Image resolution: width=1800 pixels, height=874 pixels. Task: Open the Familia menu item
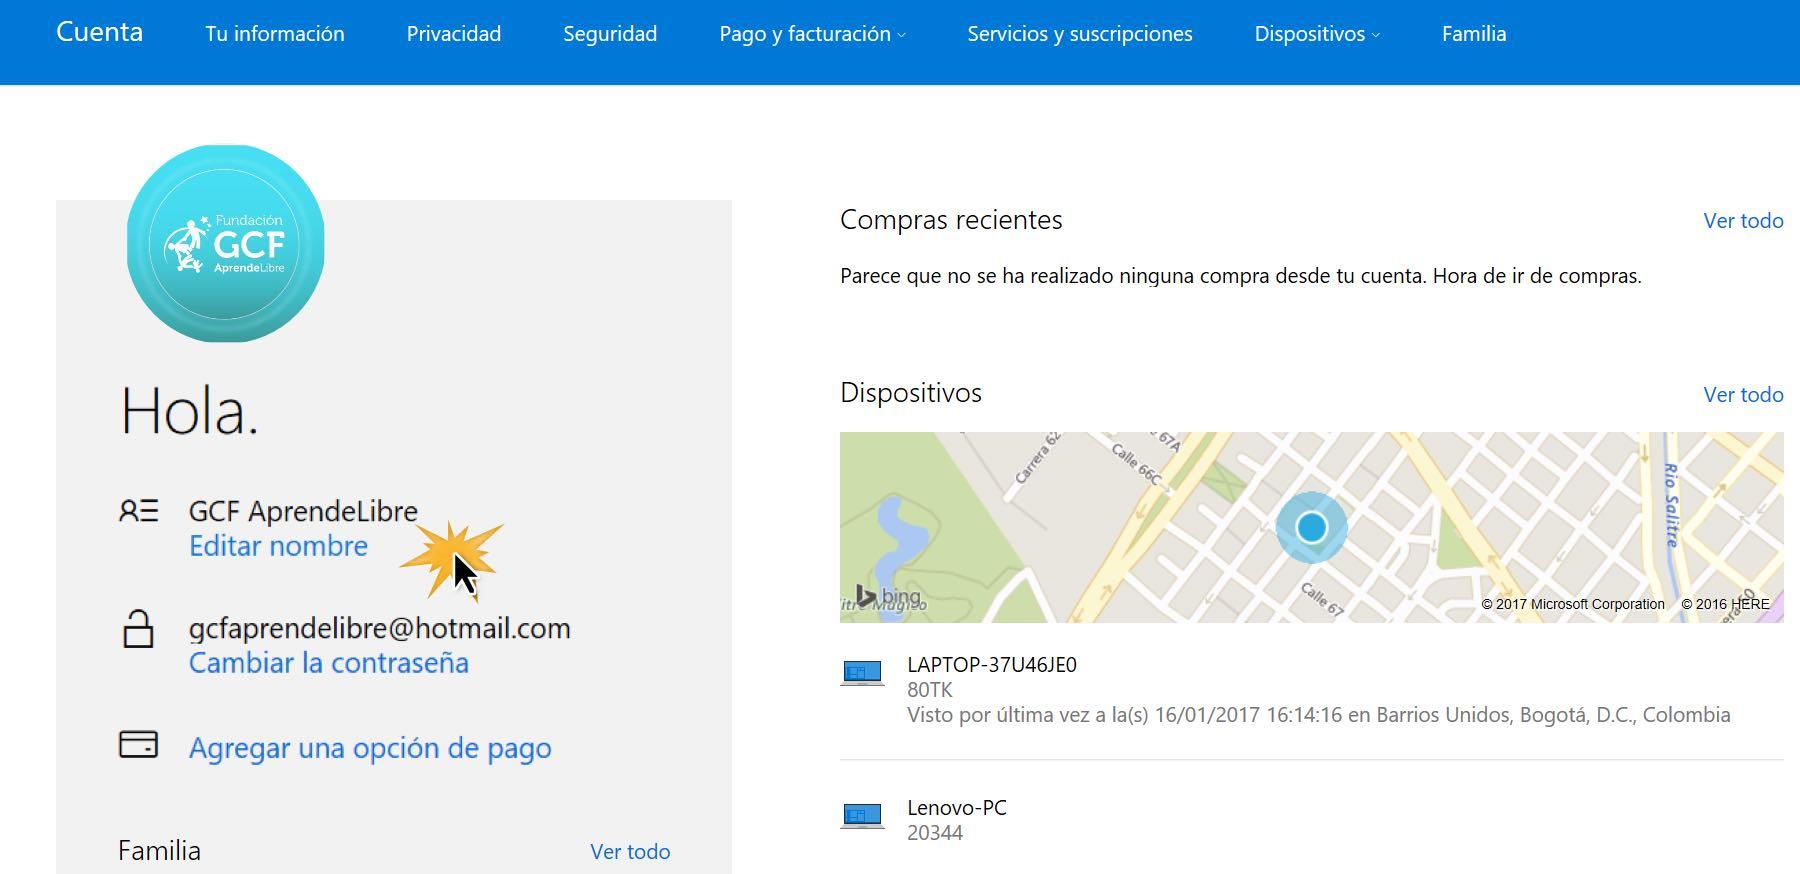tap(1474, 34)
